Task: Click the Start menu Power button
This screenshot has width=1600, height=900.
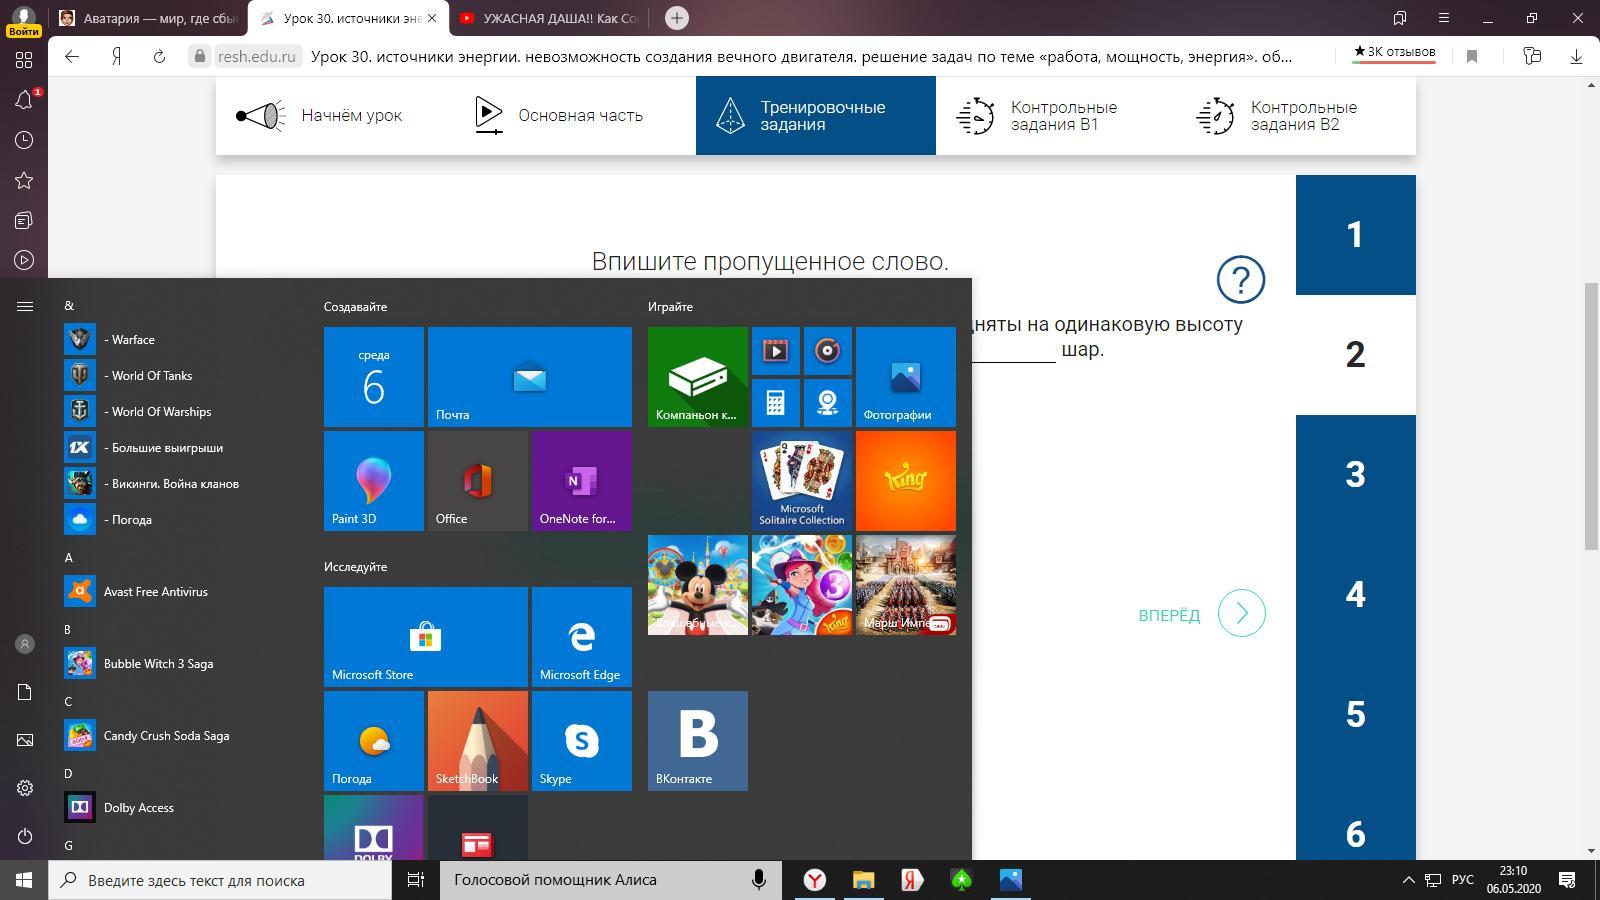Action: click(x=25, y=836)
